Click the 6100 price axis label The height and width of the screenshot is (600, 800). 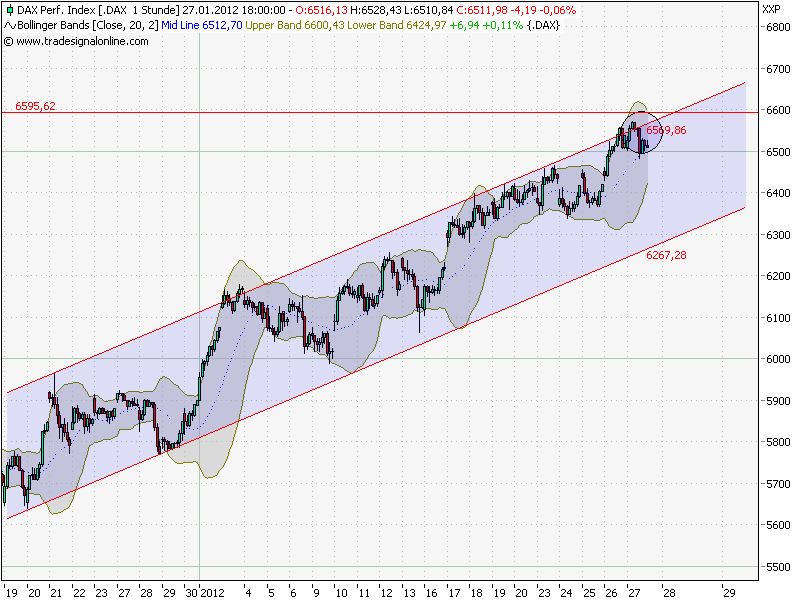point(778,318)
